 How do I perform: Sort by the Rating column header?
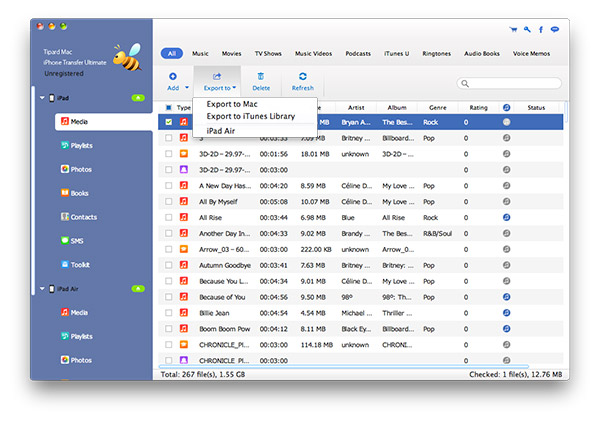point(478,108)
